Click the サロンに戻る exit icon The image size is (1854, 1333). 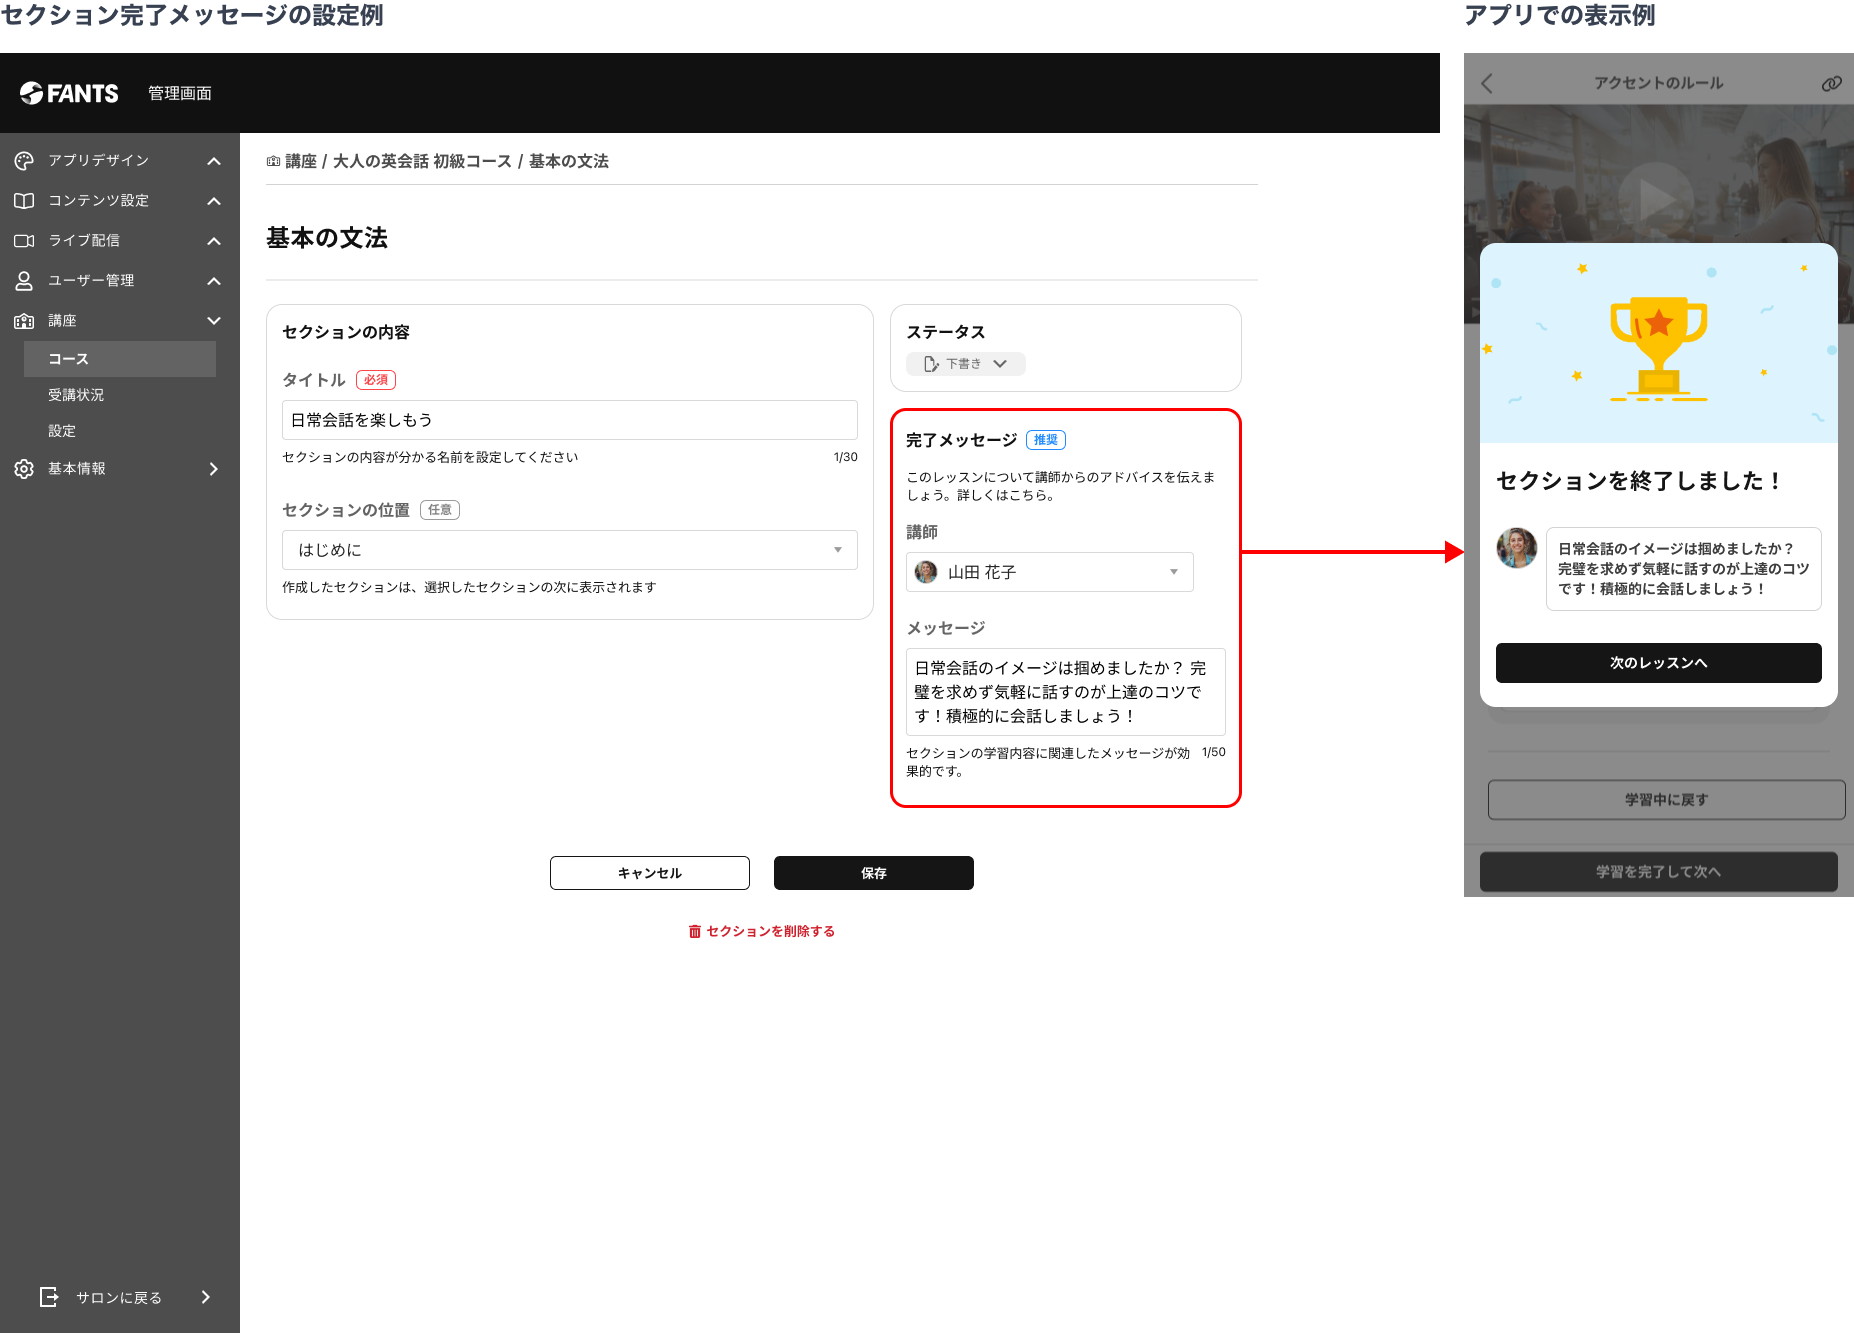49,1297
